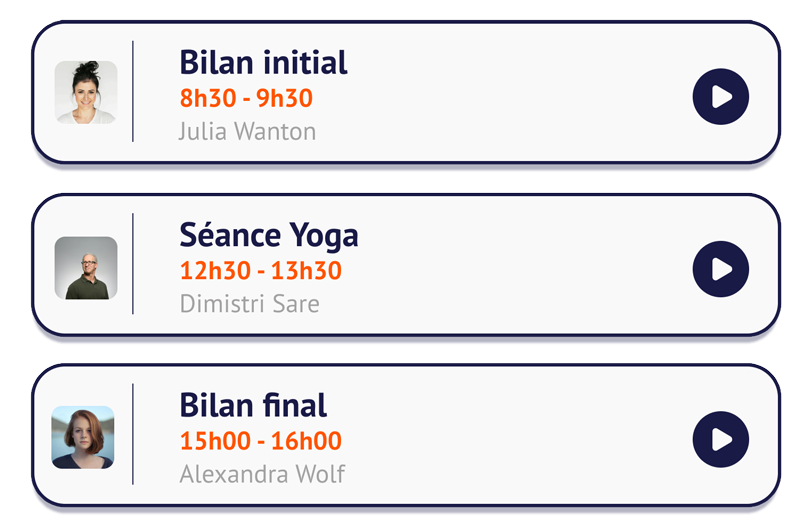800x527 pixels.
Task: View Dimistri Sare's avatar picture
Action: coord(86,268)
